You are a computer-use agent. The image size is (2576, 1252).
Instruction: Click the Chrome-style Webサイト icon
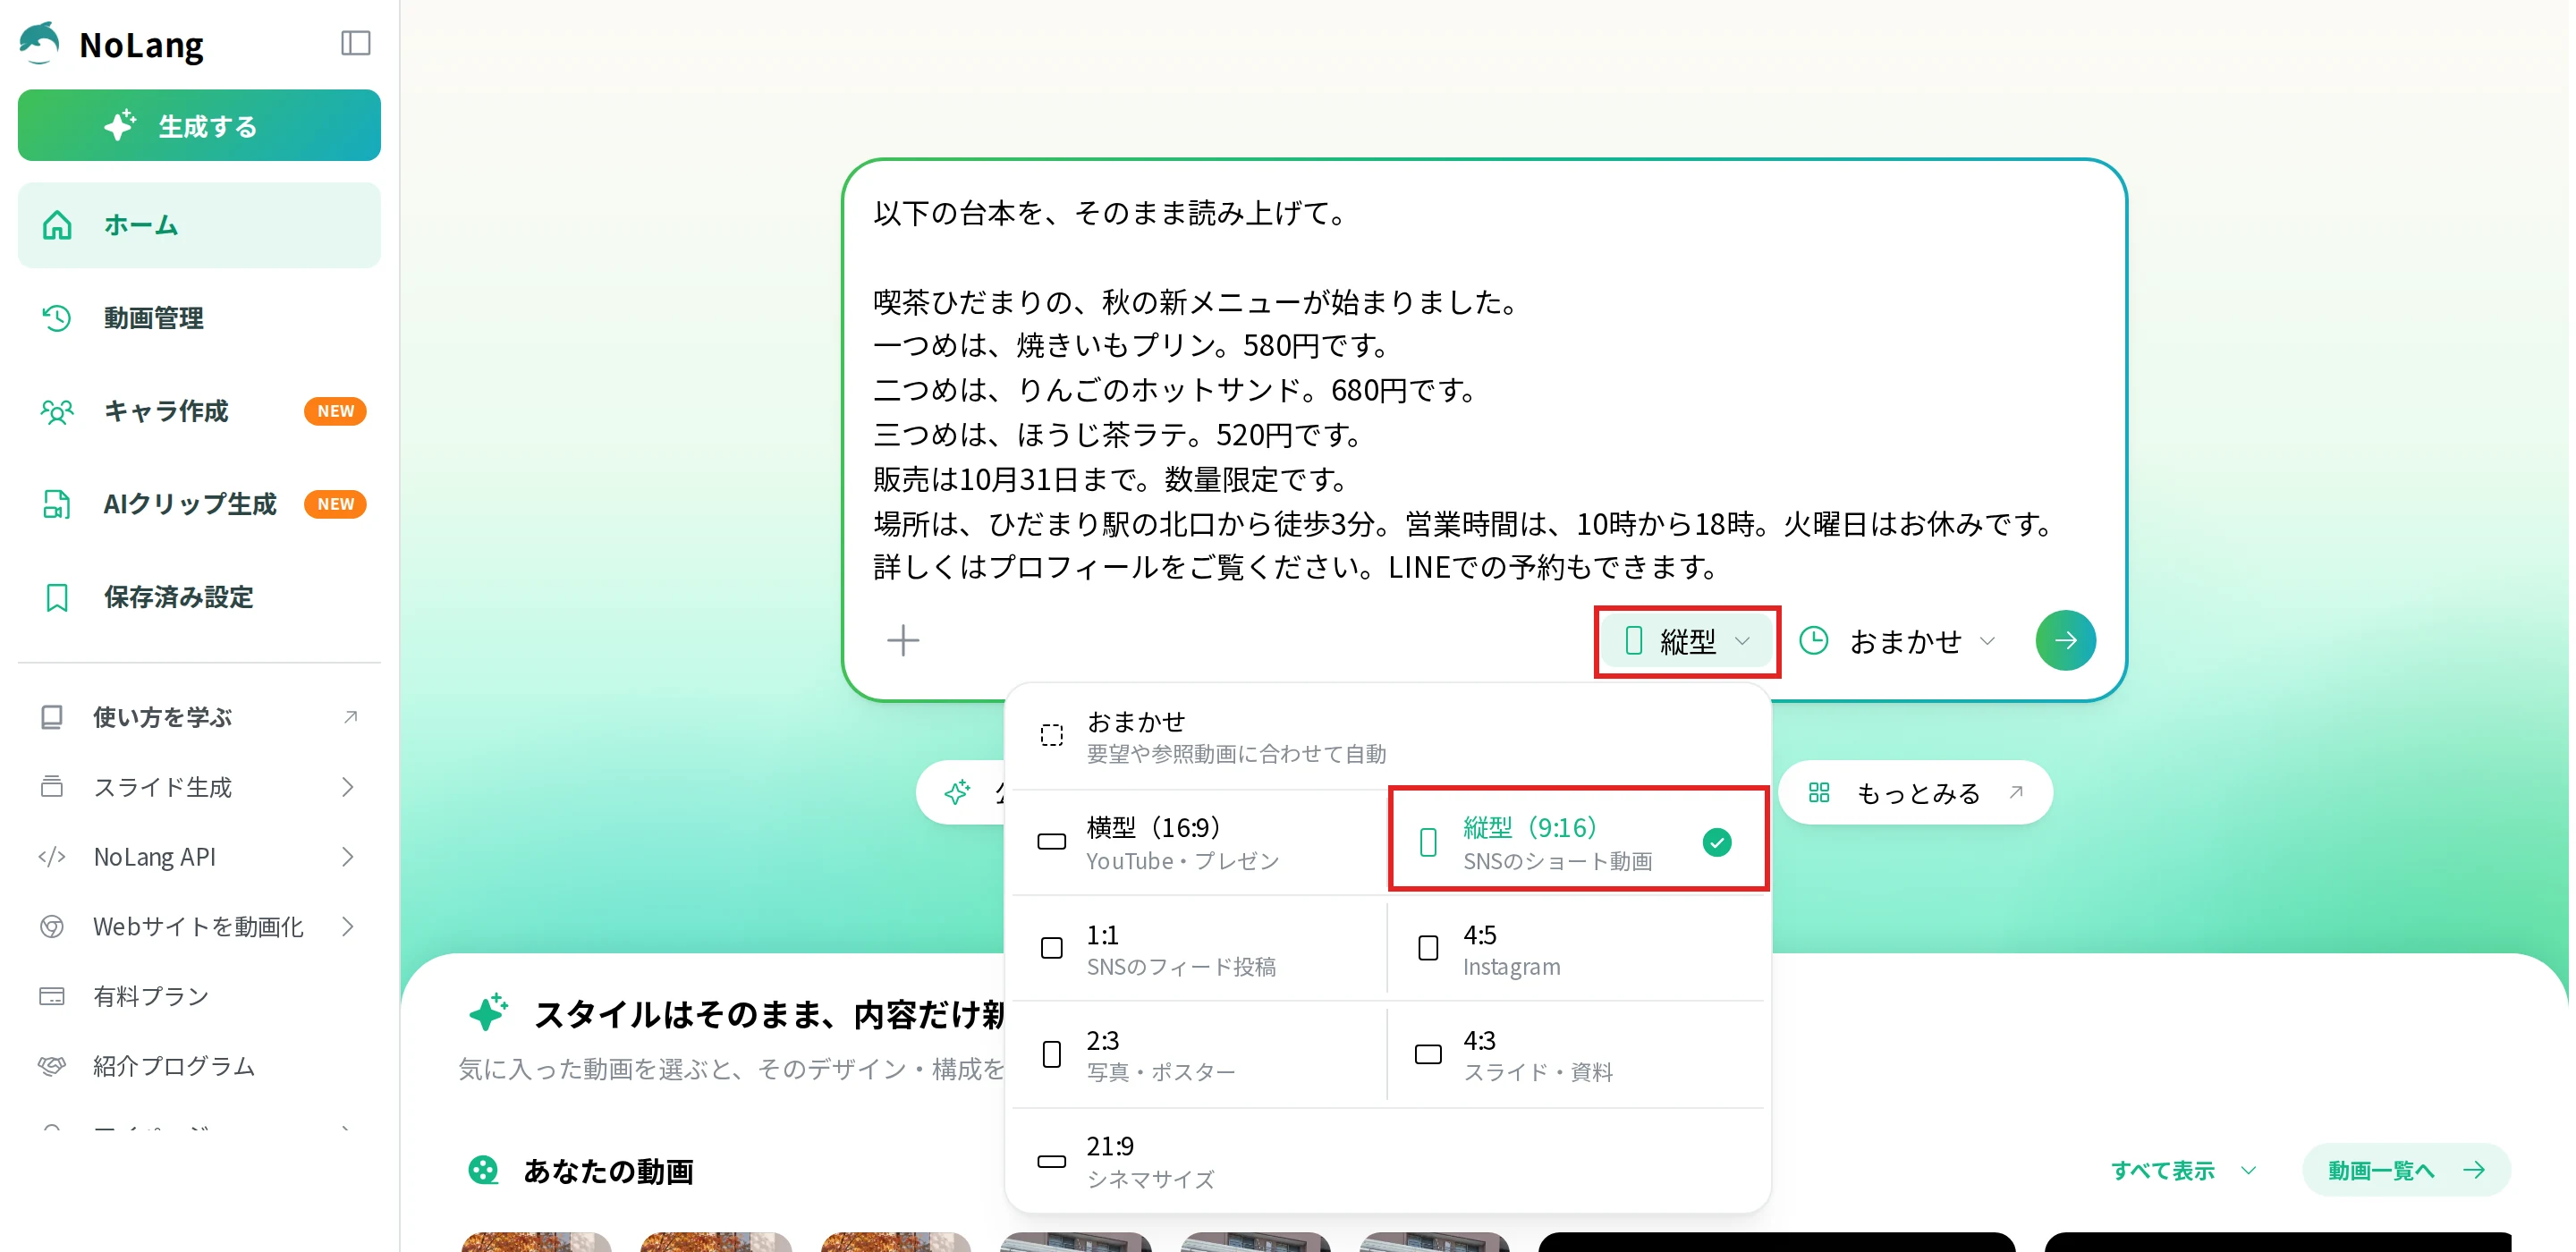52,927
